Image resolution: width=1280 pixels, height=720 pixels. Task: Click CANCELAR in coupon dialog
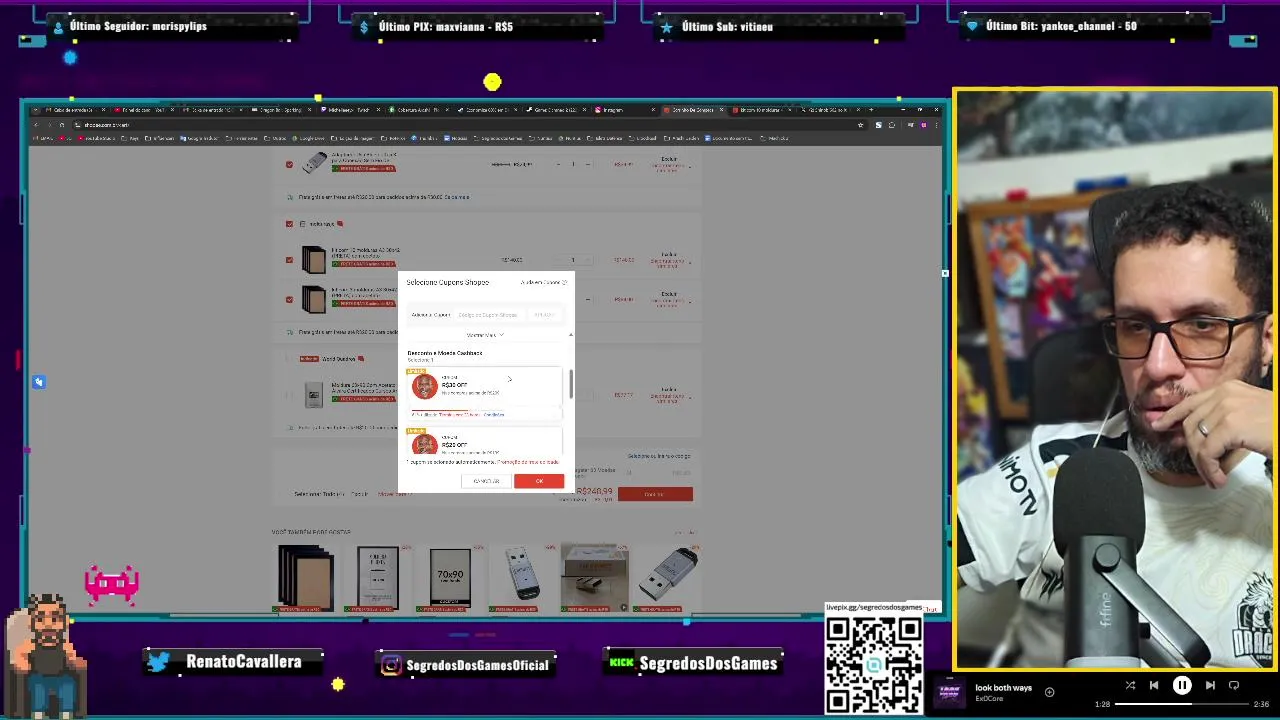pos(487,481)
